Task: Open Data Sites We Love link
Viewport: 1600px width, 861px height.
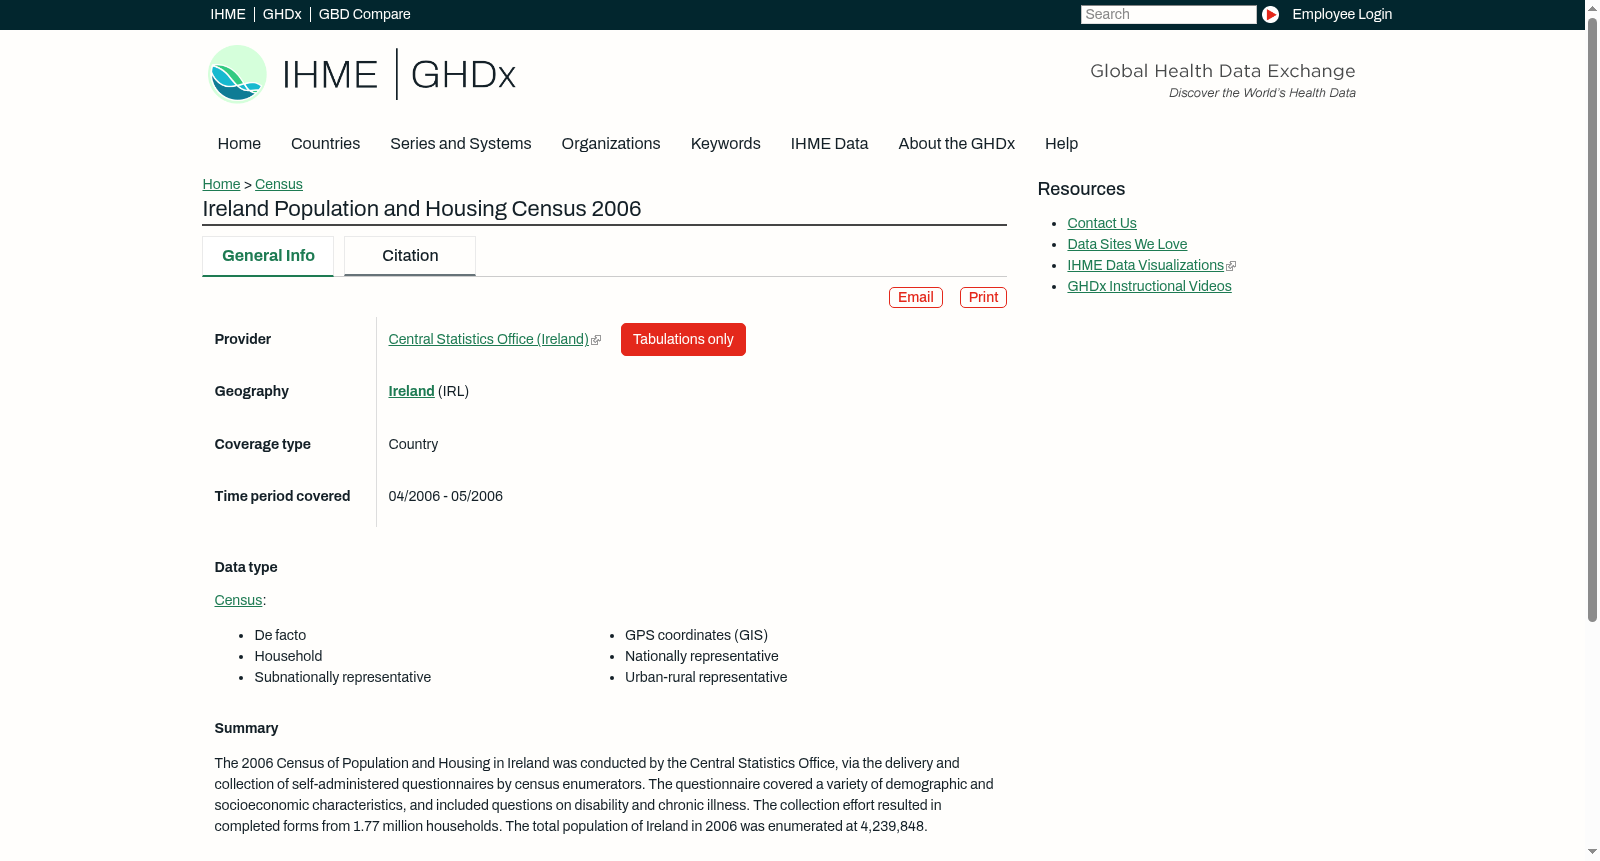Action: coord(1127,244)
